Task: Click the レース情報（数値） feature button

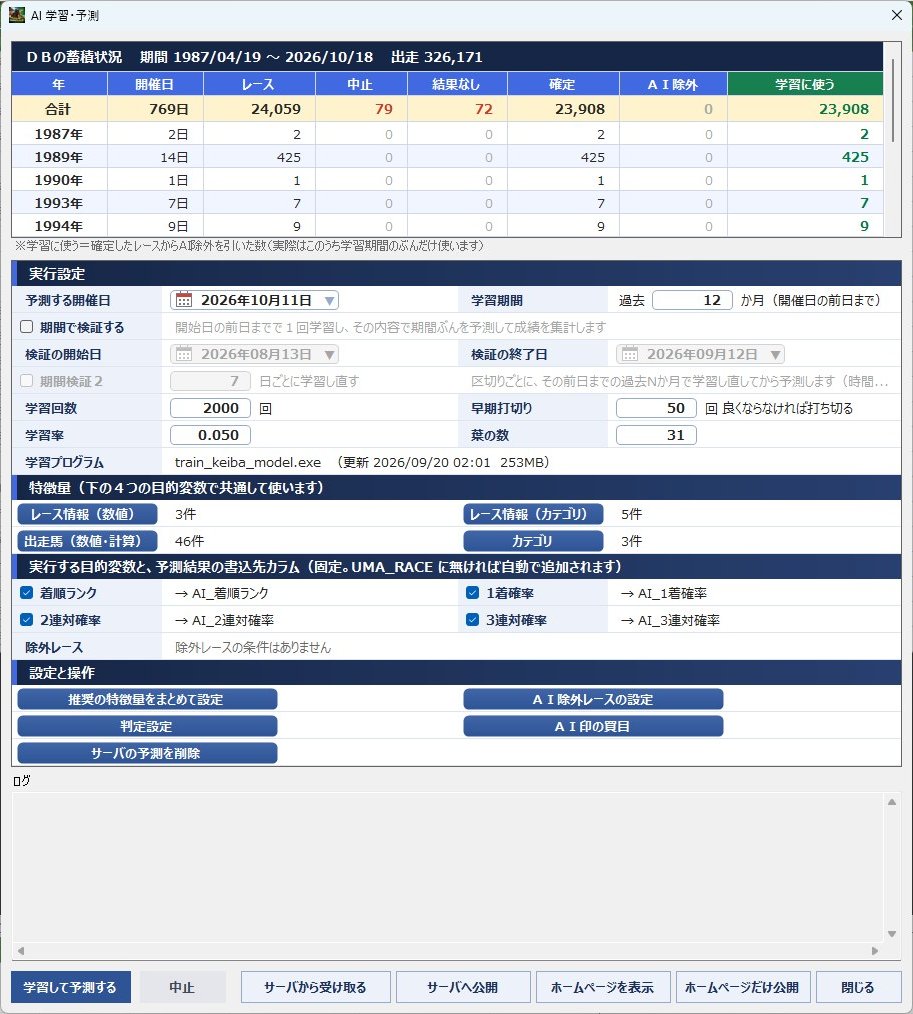Action: pos(87,514)
